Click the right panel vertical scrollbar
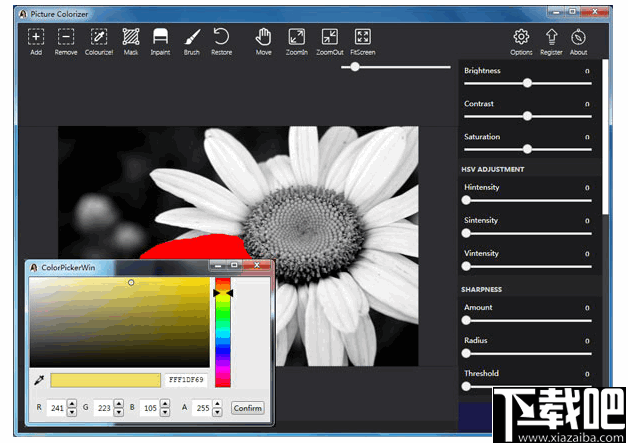This screenshot has width=628, height=443. tap(605, 136)
